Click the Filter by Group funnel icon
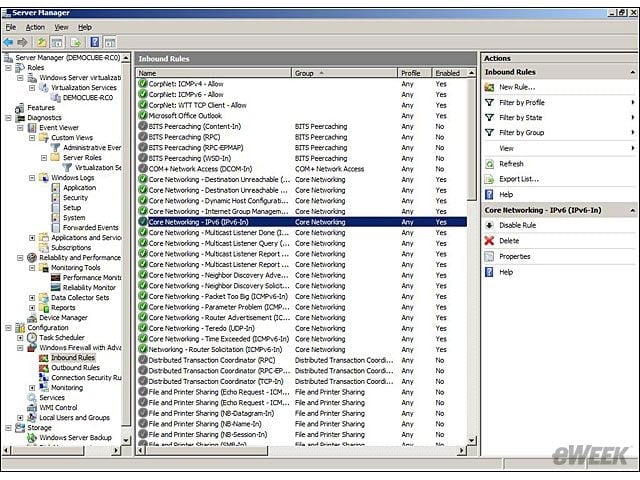Screen dimensions: 640x480 point(489,133)
